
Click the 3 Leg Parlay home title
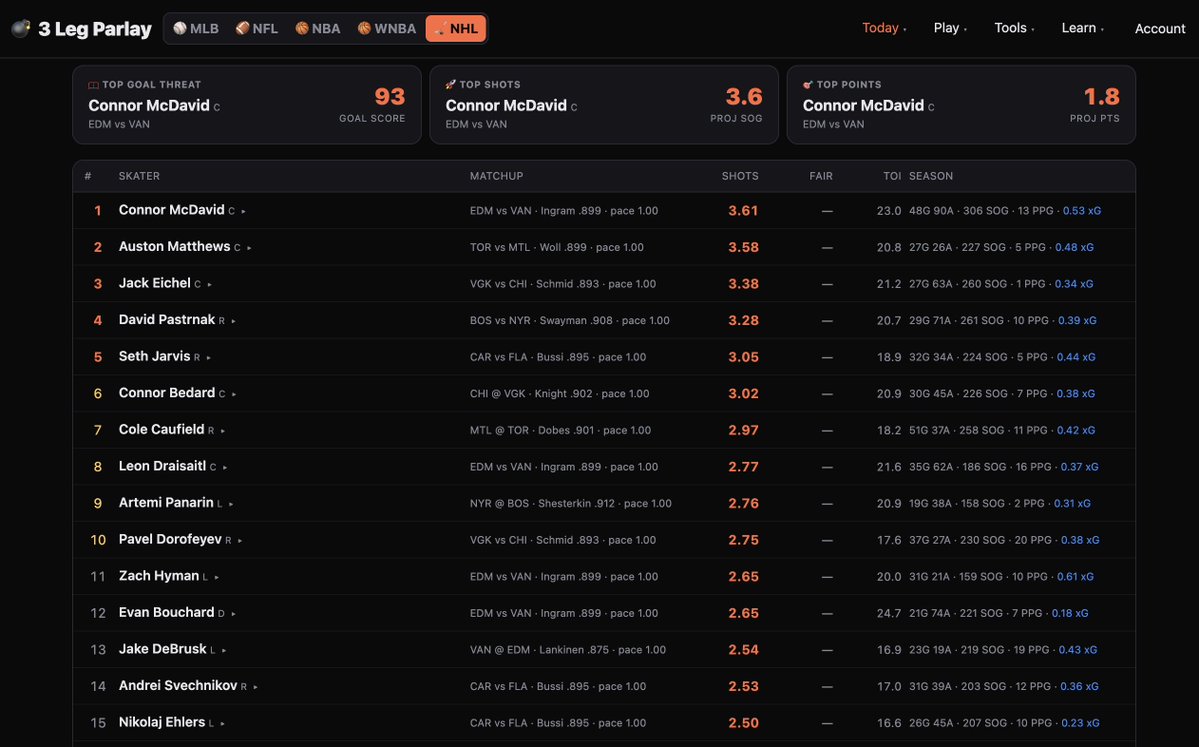(x=95, y=29)
